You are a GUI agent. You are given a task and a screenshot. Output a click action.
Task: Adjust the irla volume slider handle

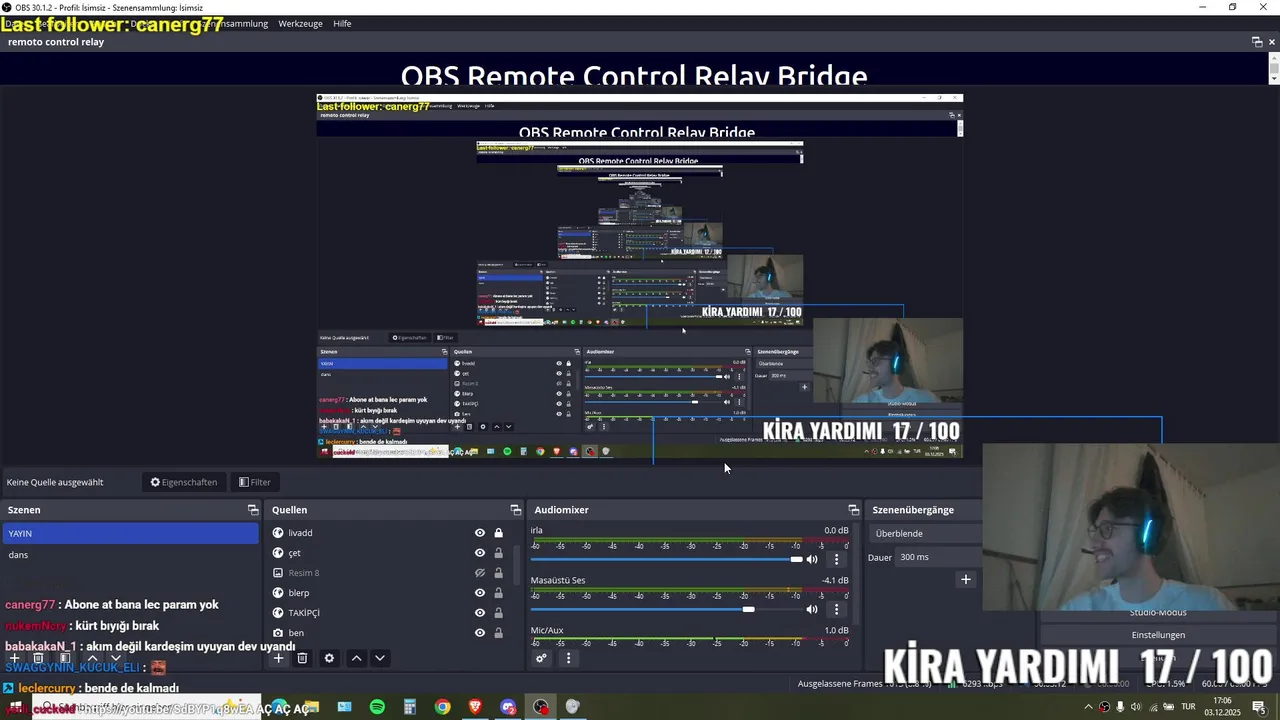click(x=796, y=559)
